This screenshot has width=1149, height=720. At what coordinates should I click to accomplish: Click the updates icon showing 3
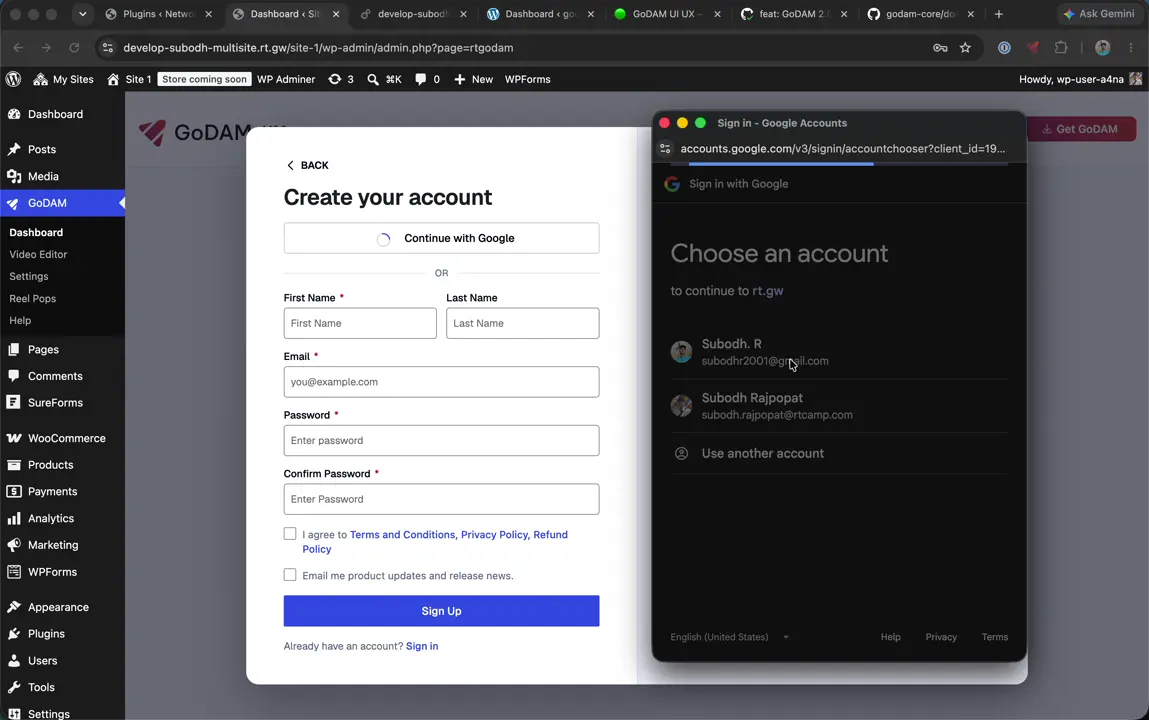pos(341,79)
